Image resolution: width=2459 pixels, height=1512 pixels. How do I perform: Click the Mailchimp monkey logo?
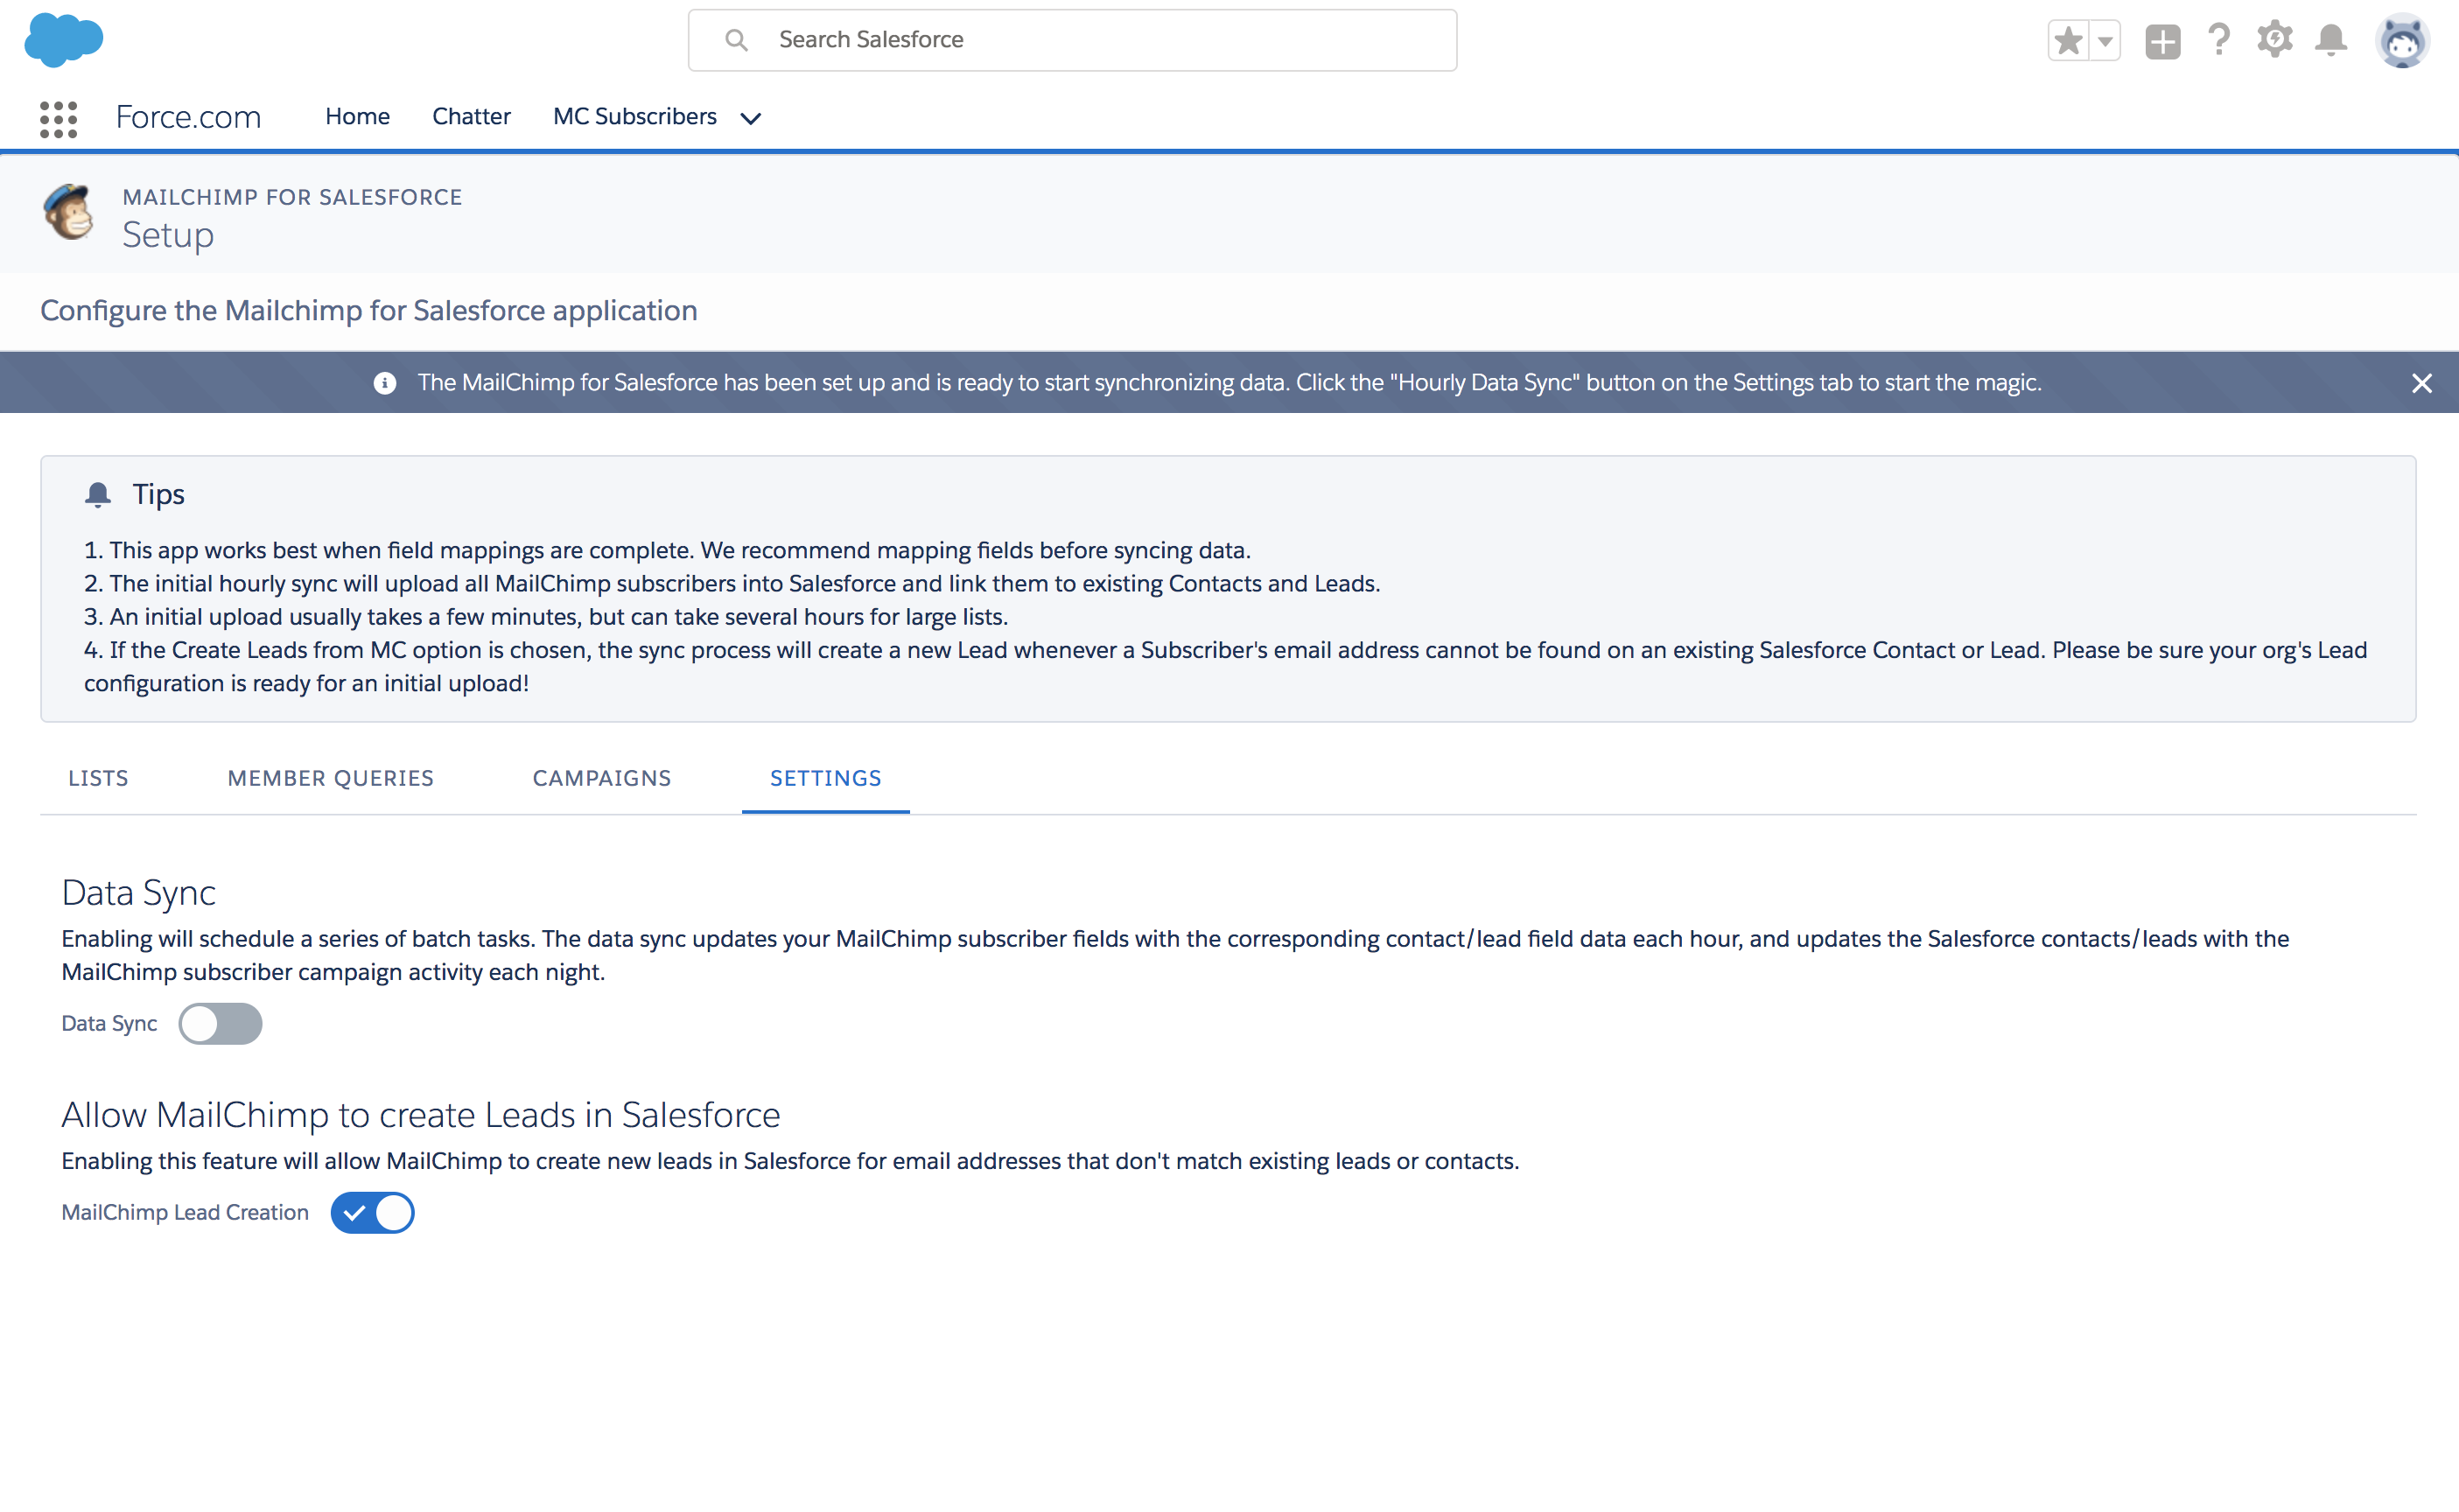click(x=69, y=212)
